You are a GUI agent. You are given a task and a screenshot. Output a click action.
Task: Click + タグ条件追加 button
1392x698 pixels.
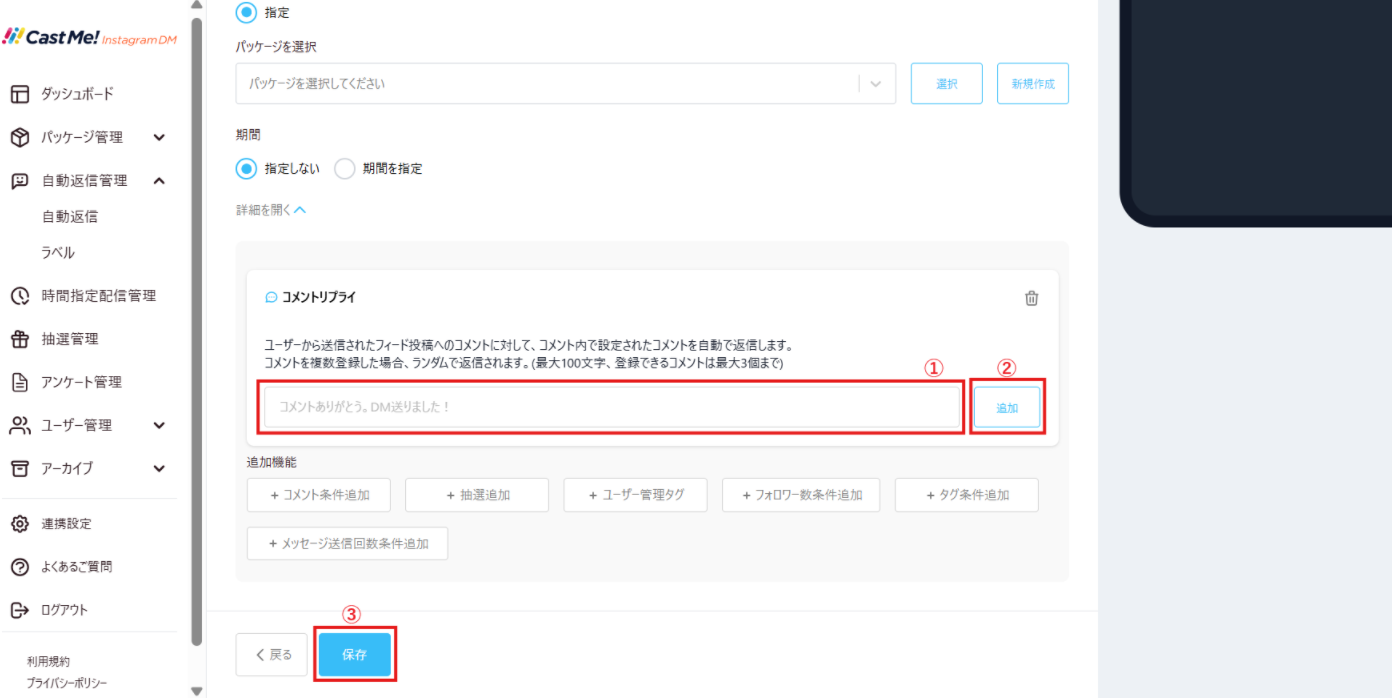(967, 495)
